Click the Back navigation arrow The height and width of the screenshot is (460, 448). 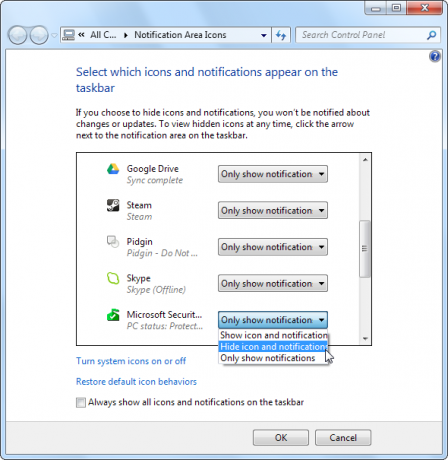click(17, 35)
